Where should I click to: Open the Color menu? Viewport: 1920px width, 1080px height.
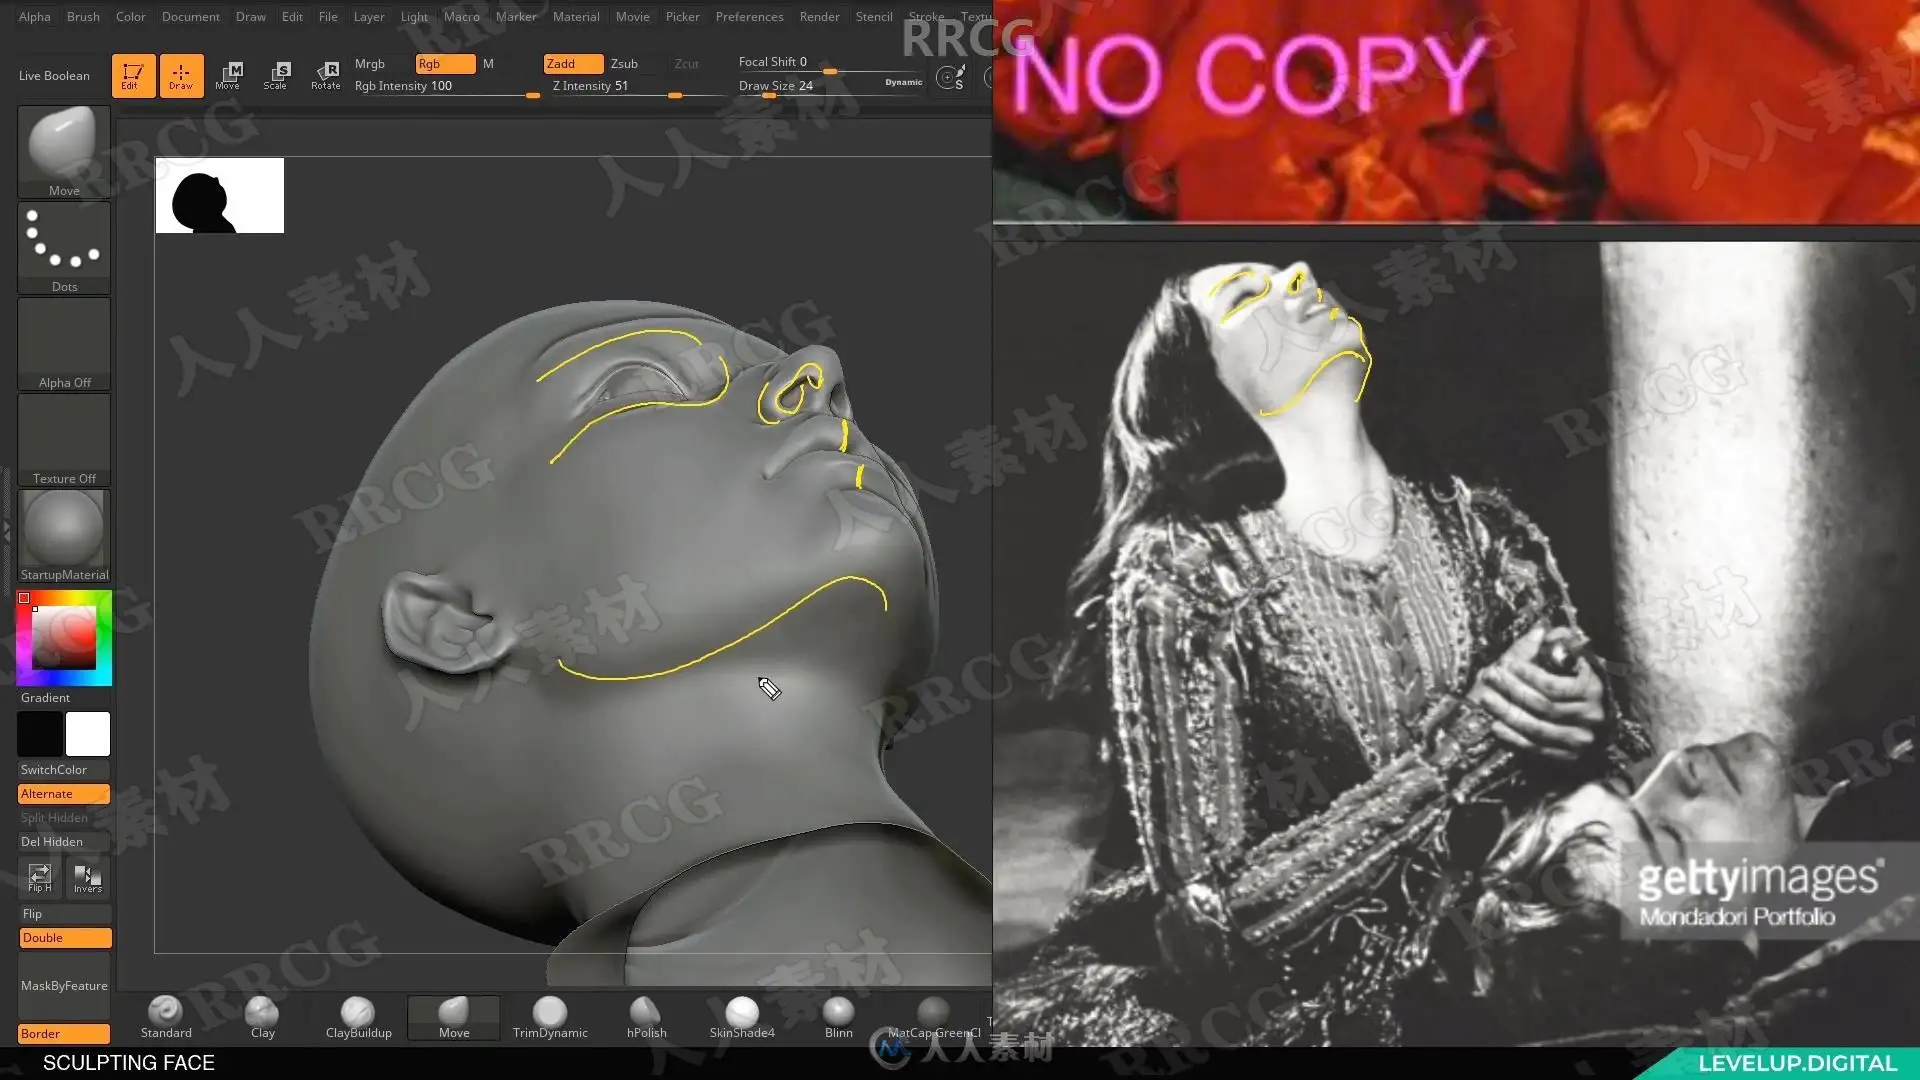coord(130,17)
